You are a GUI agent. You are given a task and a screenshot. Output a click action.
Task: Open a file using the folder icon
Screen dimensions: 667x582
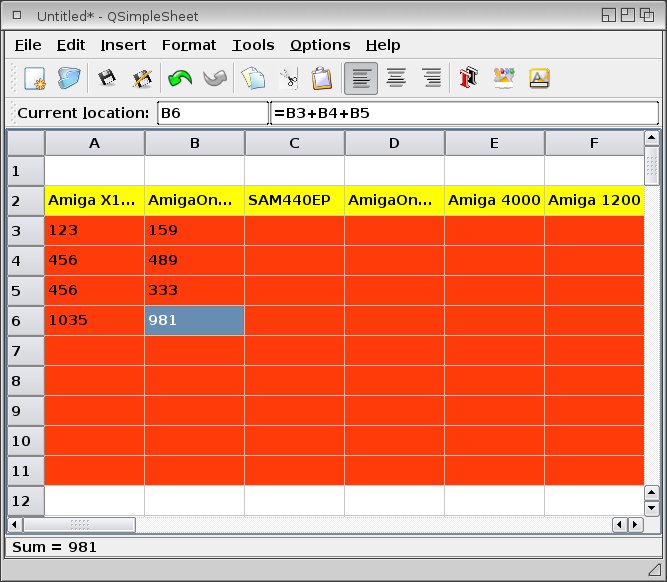(x=69, y=78)
